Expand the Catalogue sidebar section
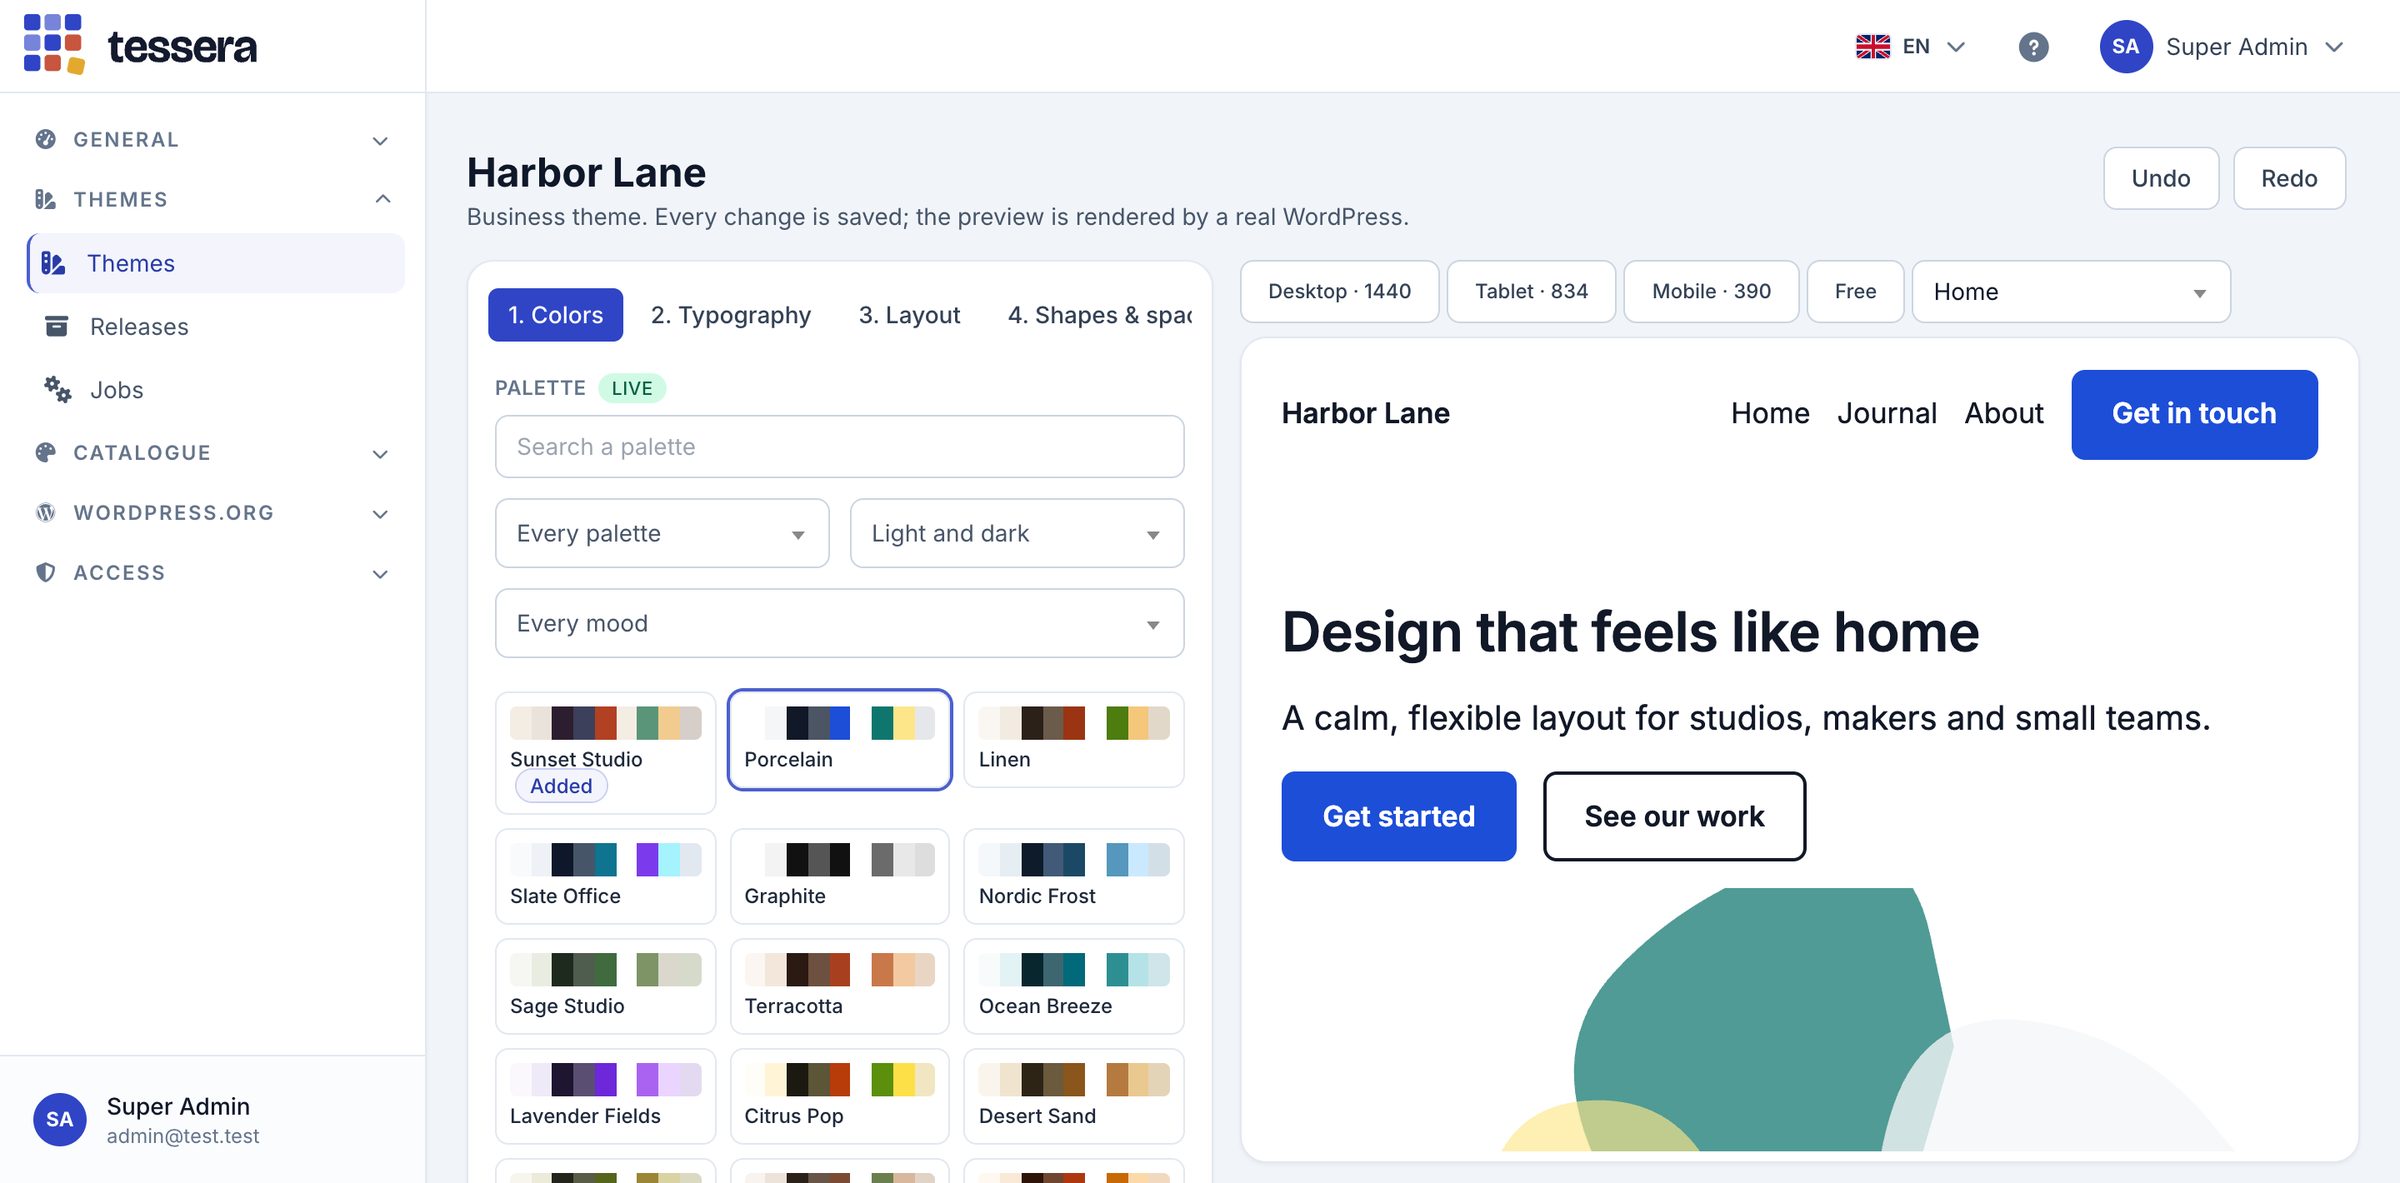 (x=212, y=453)
